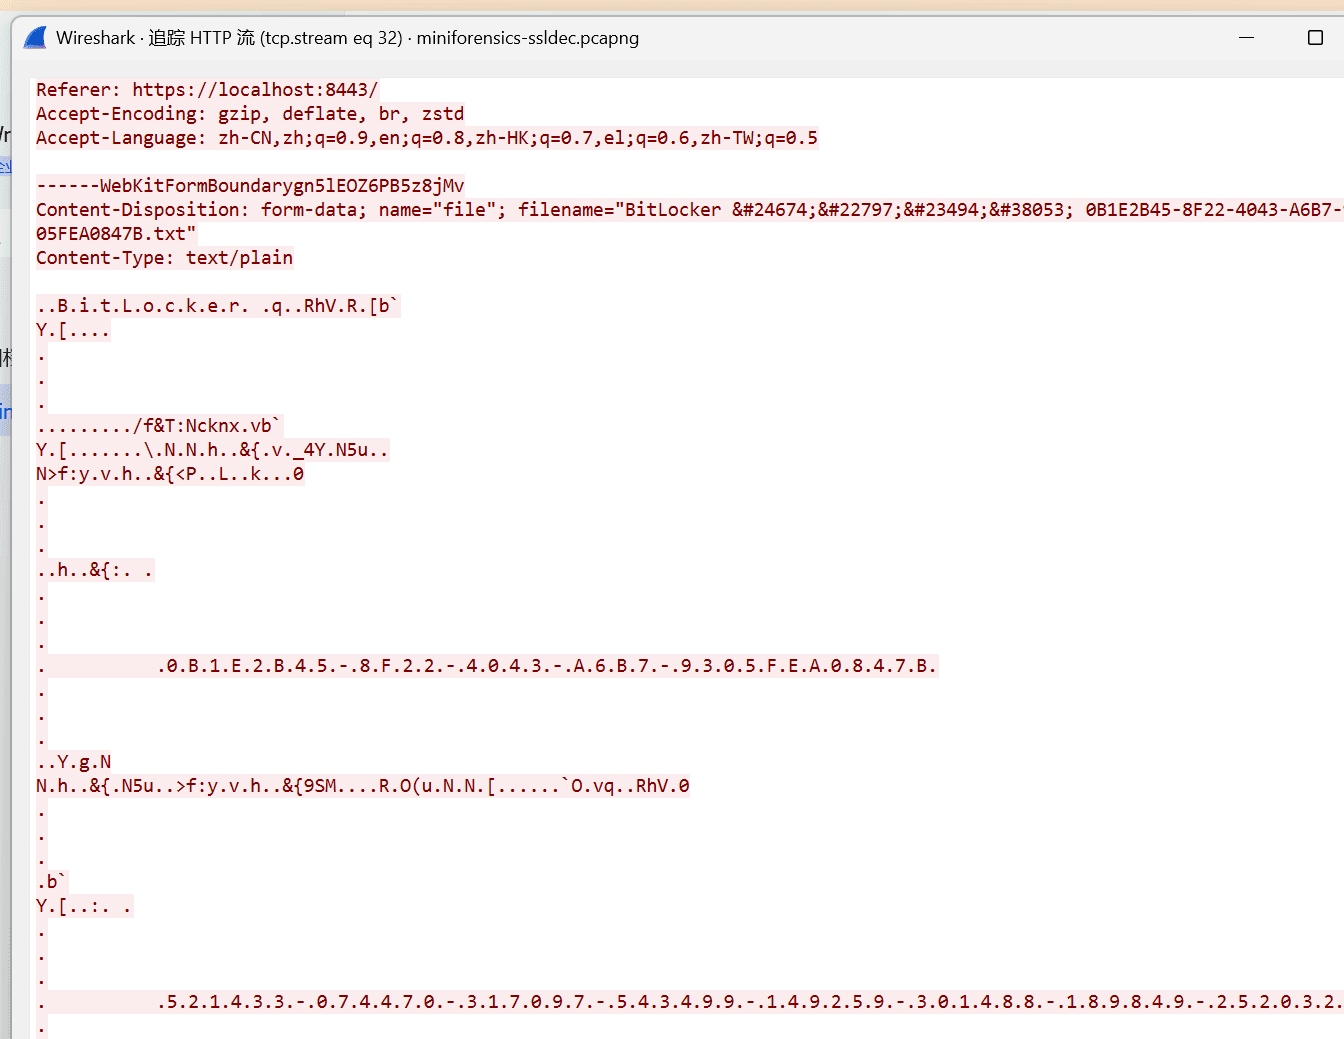Viewport: 1344px width, 1039px height.
Task: Select the line starting with N>f:y.v.h
Action: pos(170,474)
